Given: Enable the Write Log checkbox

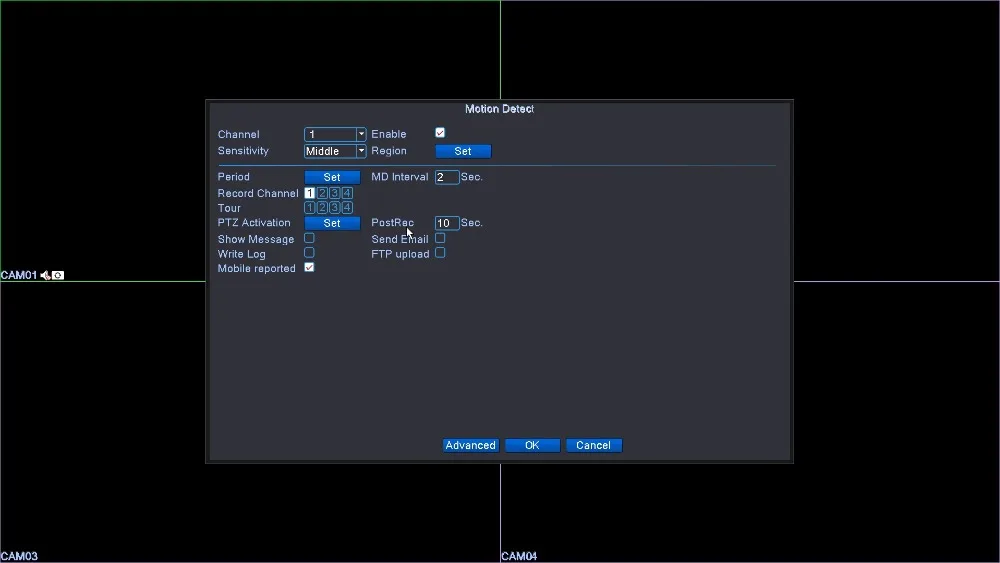Looking at the screenshot, I should point(309,252).
